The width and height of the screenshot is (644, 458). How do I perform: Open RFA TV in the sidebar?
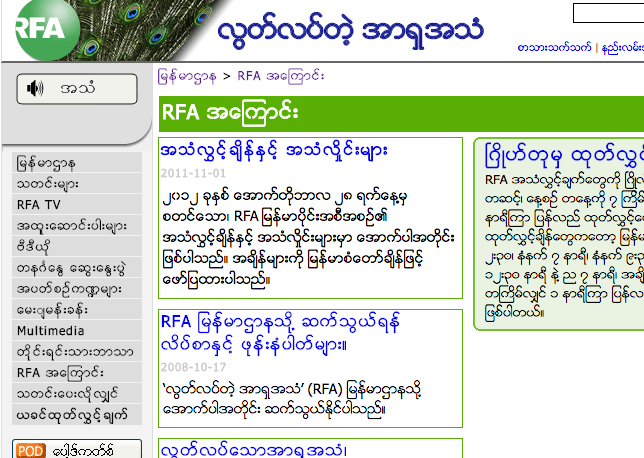coord(77,205)
